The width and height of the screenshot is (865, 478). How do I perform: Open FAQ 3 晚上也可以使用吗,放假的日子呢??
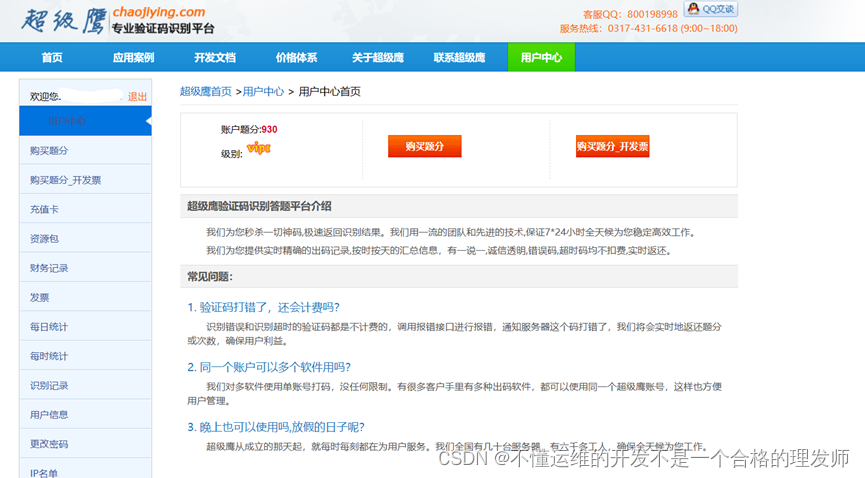click(276, 427)
